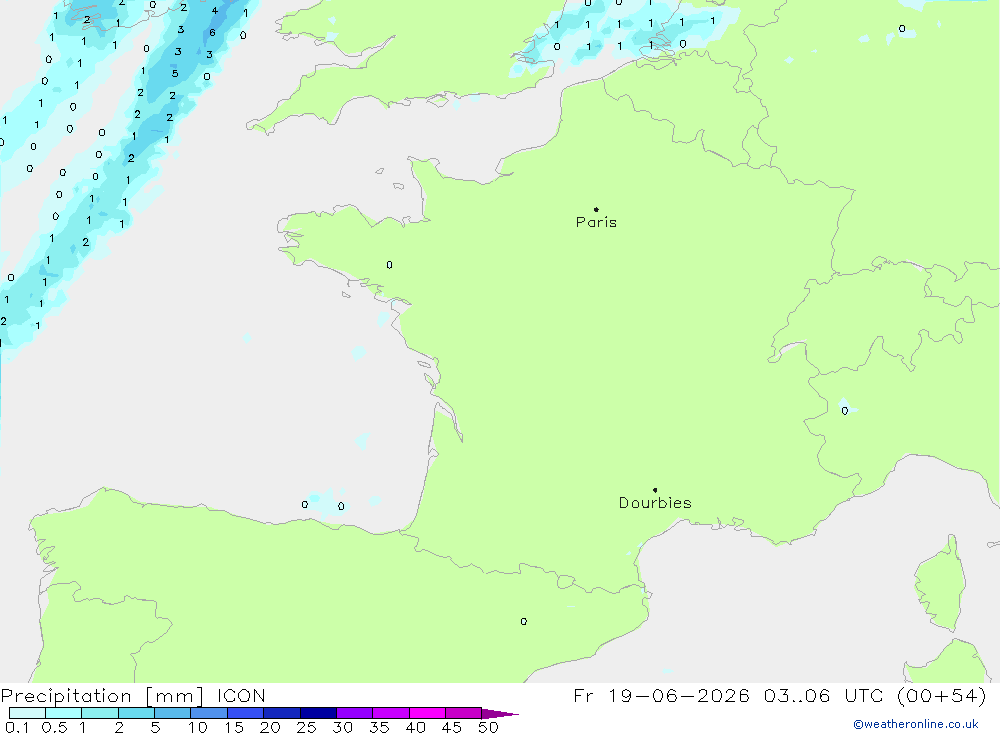This screenshot has height=733, width=1000.
Task: Click the legend scale label '35'
Action: coord(379,727)
